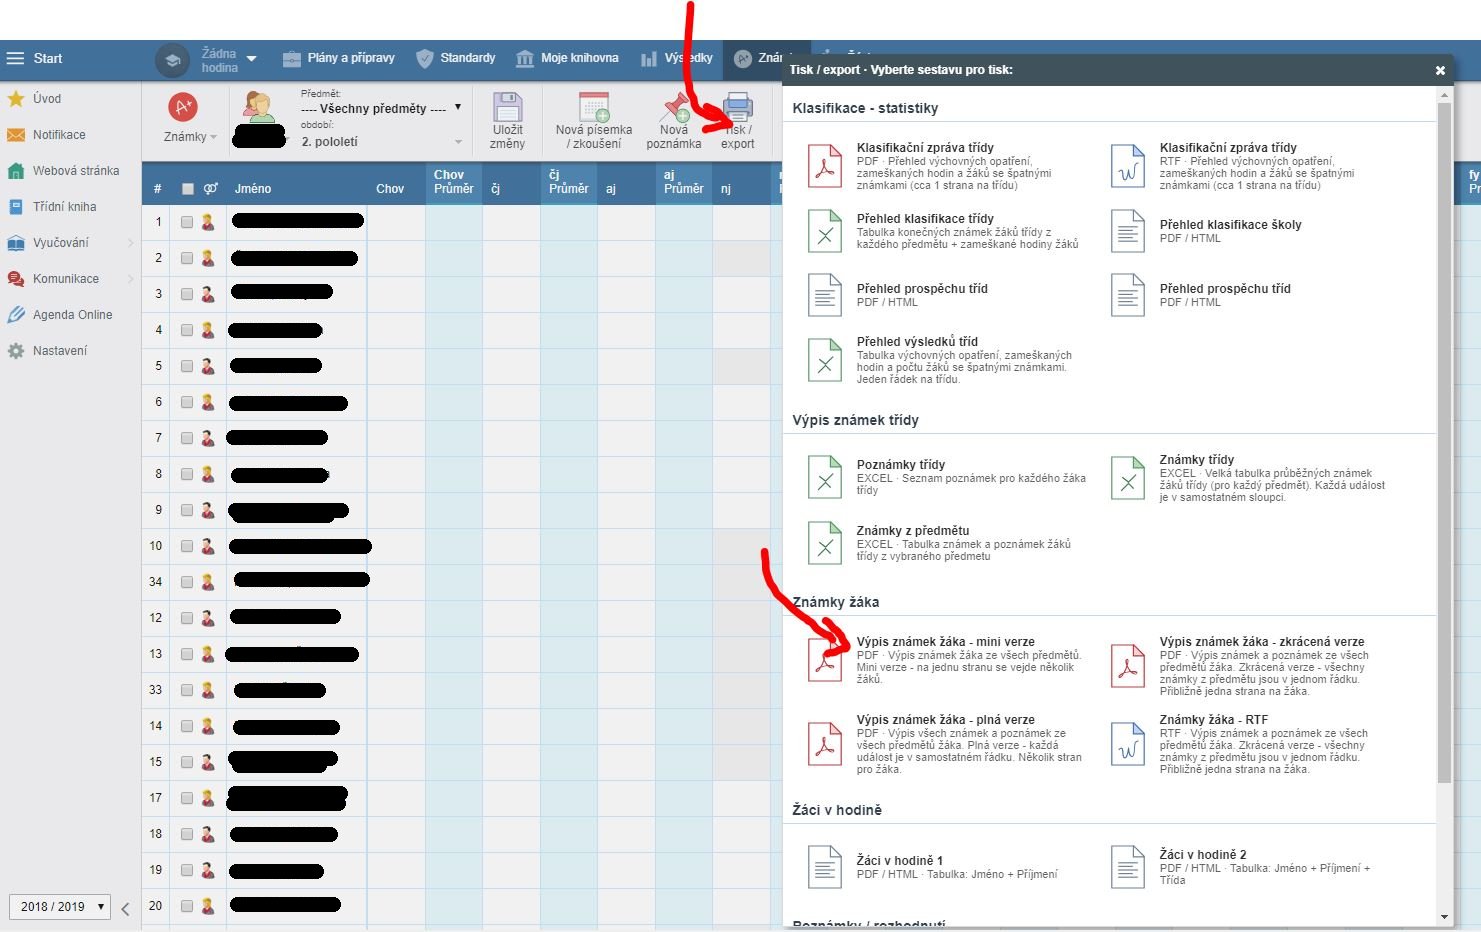
Task: Click the Tisk / export printer icon
Action: coord(738,108)
